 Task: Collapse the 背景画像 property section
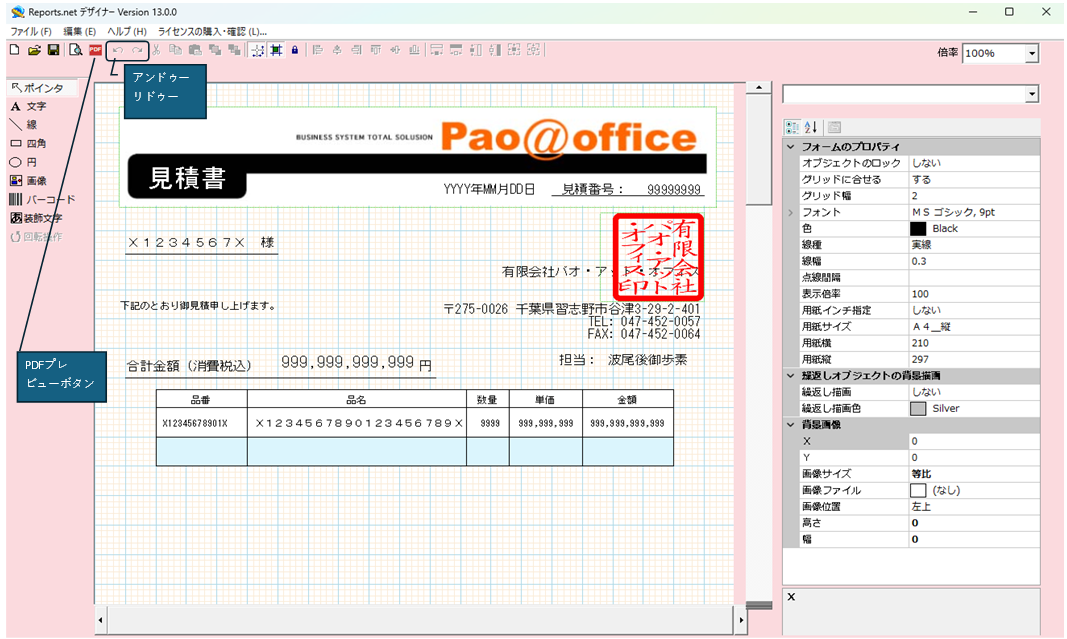click(790, 425)
